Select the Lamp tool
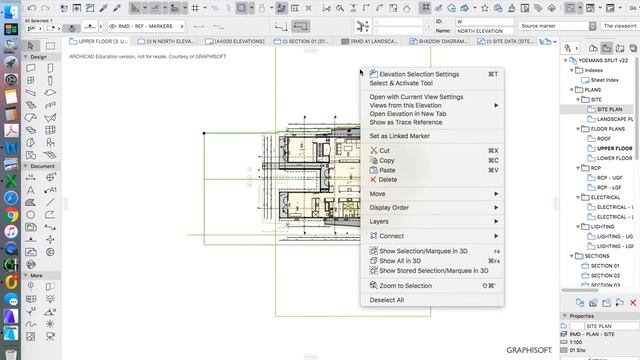Viewport: 640px width, 360px height. pos(50,299)
